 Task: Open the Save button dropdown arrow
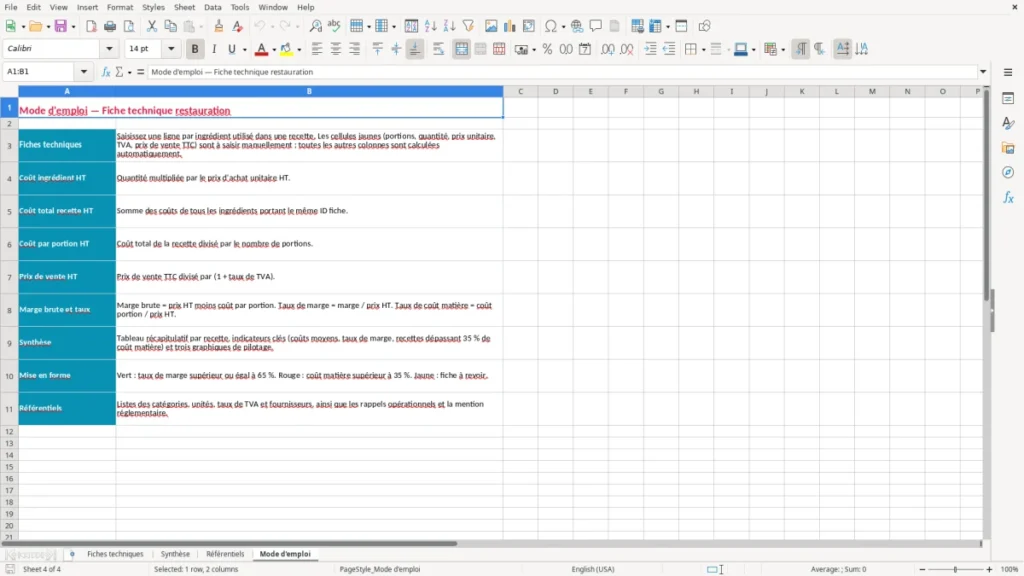(73, 27)
